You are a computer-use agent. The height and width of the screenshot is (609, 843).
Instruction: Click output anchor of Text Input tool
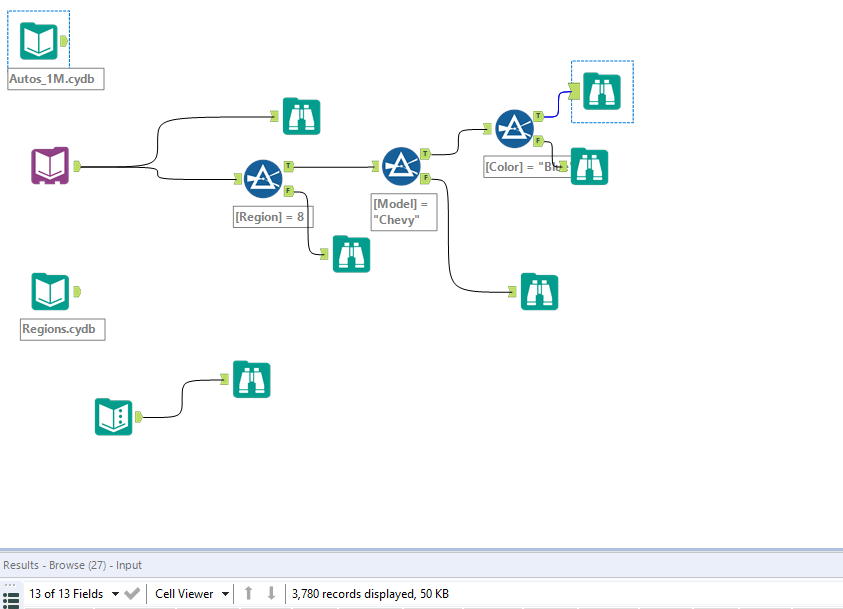tap(139, 417)
